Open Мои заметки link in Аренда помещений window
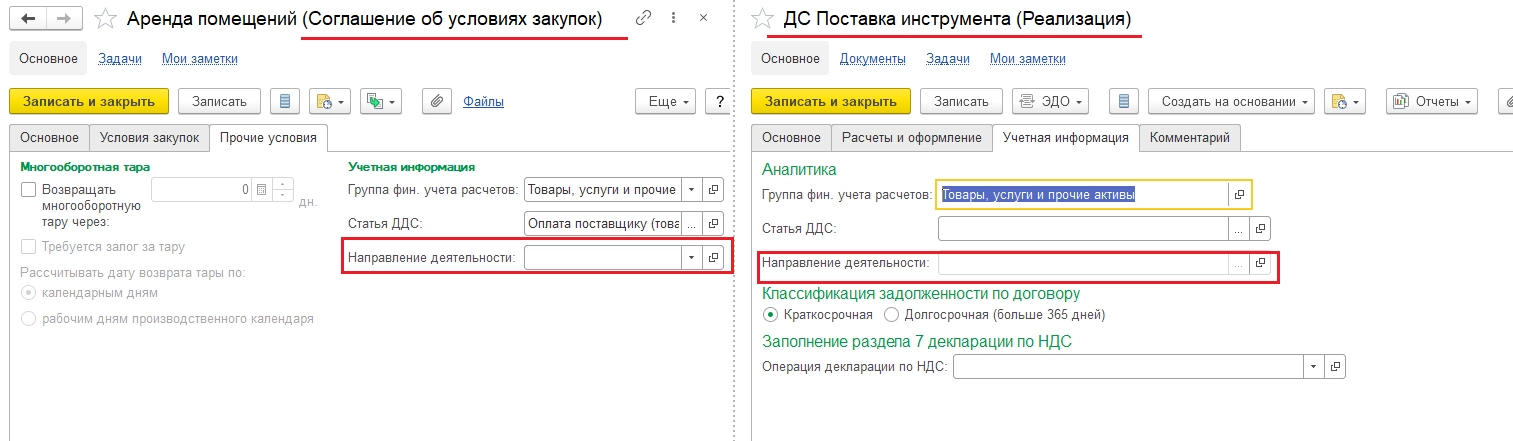The image size is (1513, 441). (x=200, y=58)
